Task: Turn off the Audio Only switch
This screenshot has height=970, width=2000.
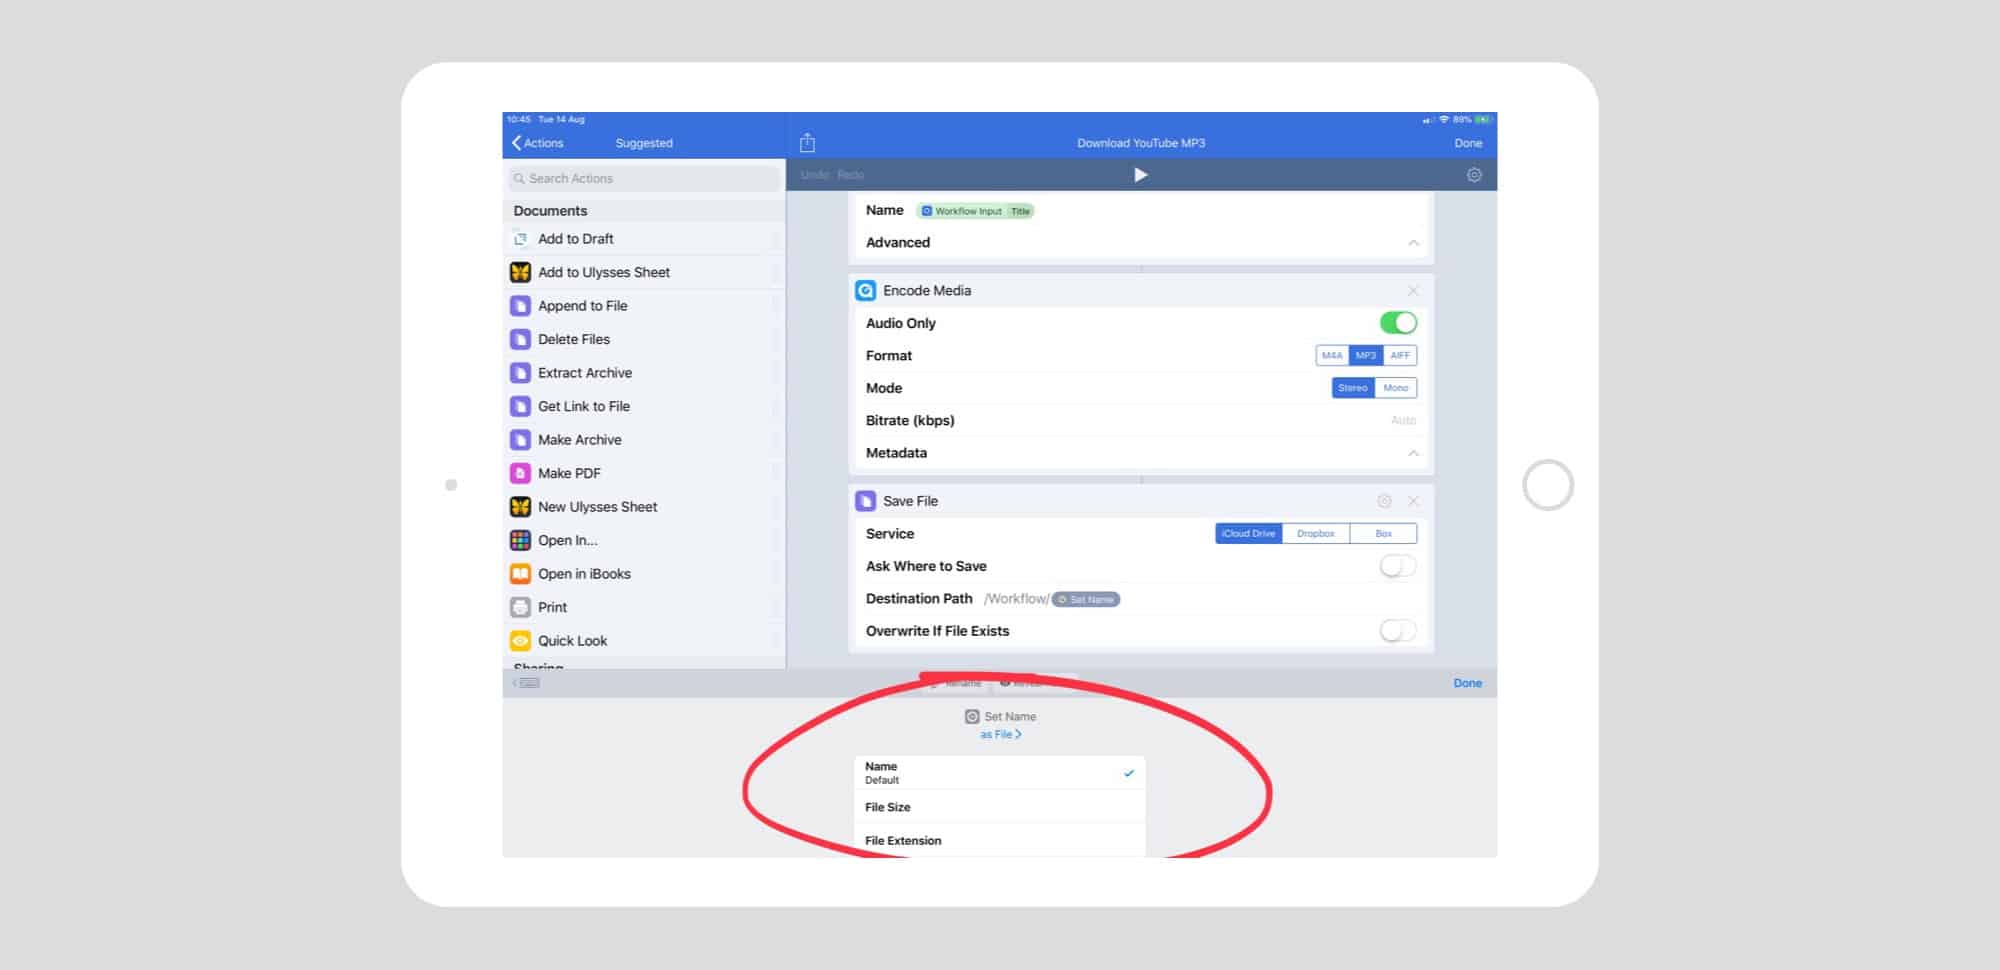Action: [1398, 323]
